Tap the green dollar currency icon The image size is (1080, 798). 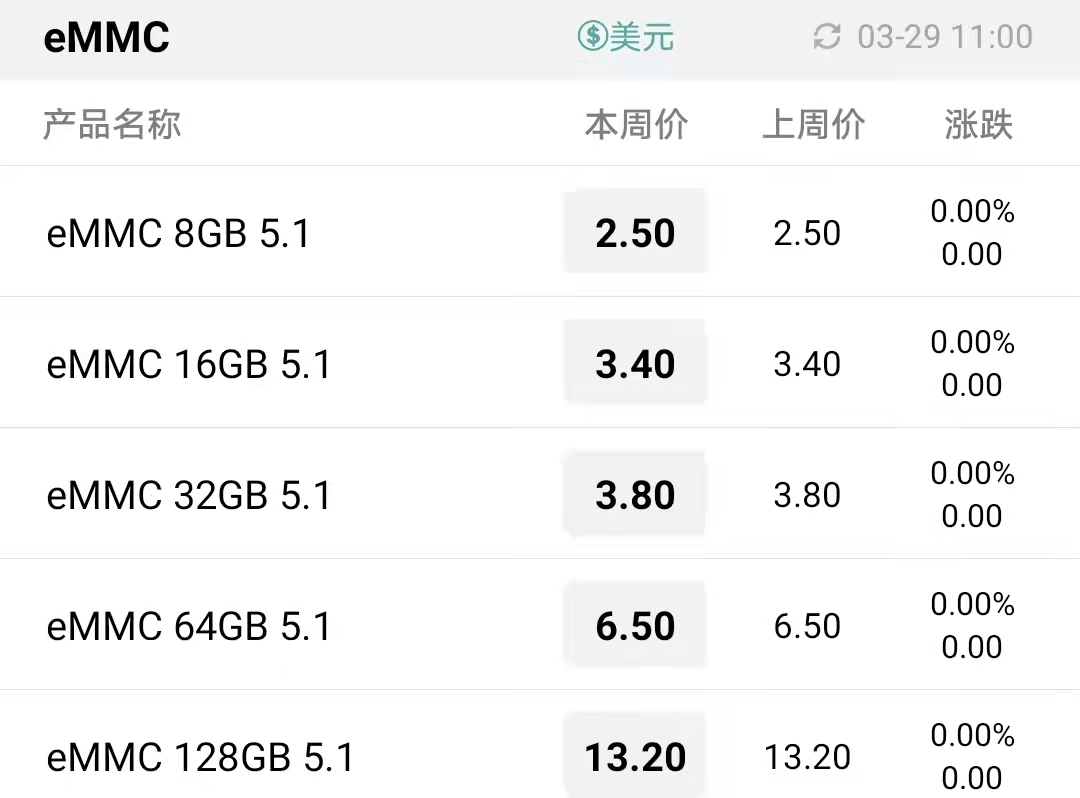[592, 36]
